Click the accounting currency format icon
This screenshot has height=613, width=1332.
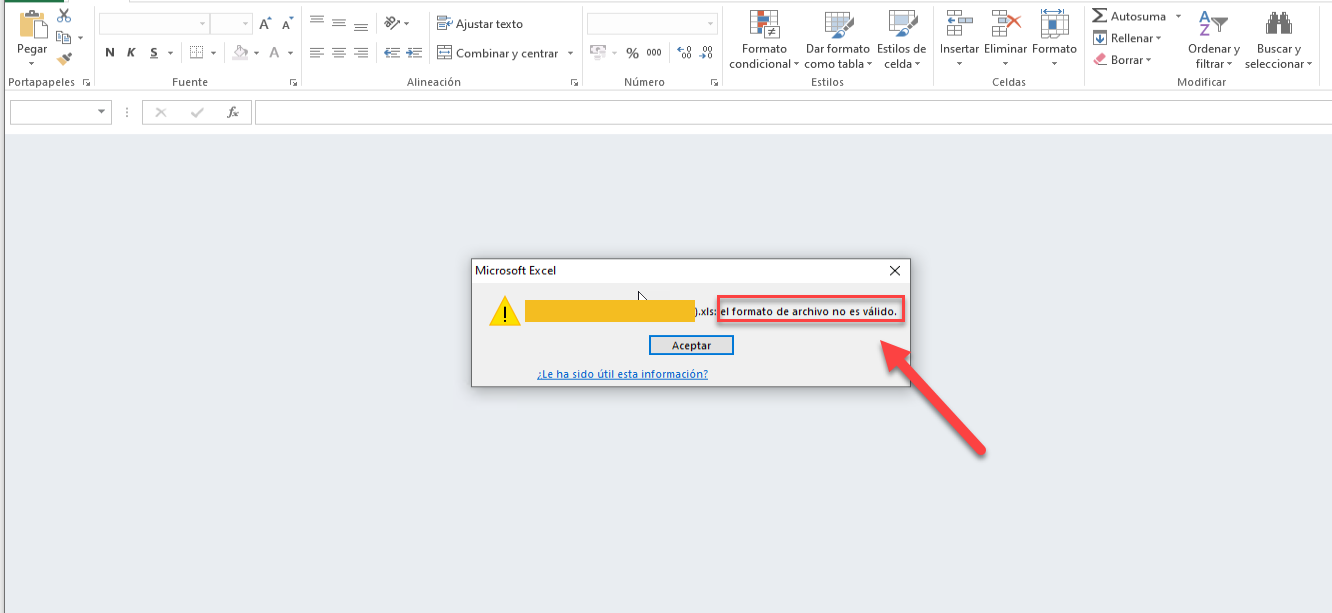[598, 53]
